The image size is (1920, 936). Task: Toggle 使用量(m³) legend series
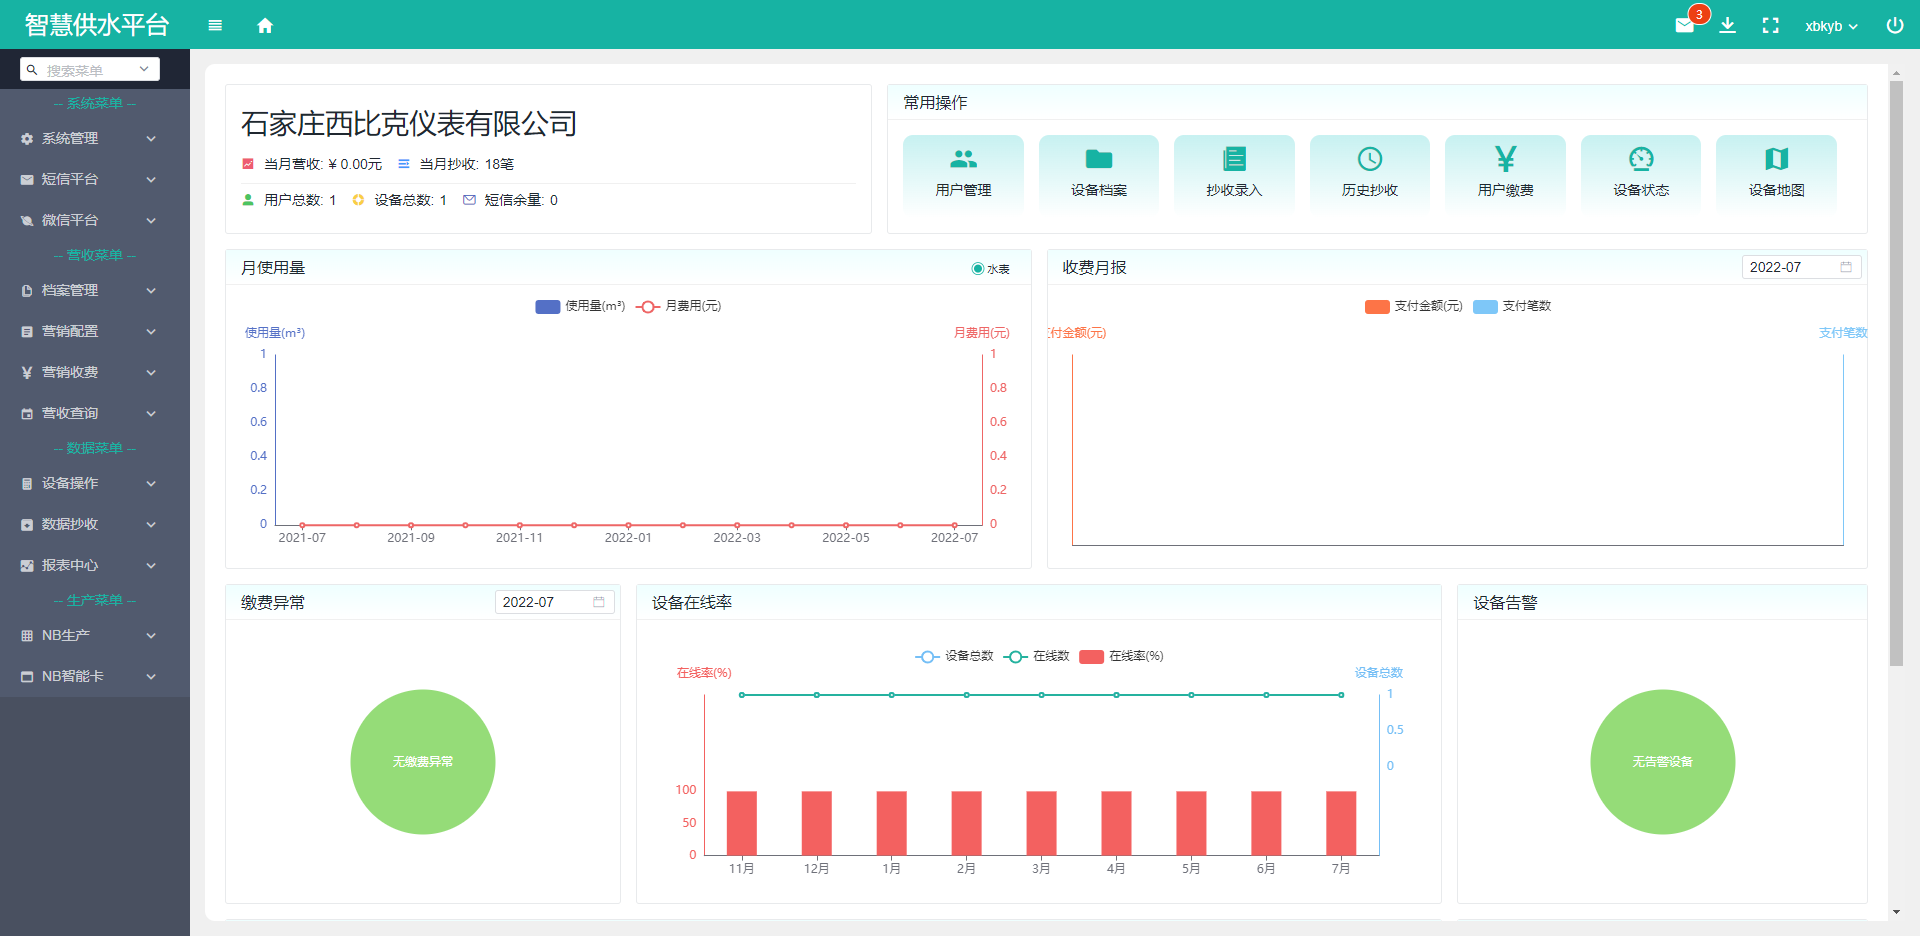548,307
